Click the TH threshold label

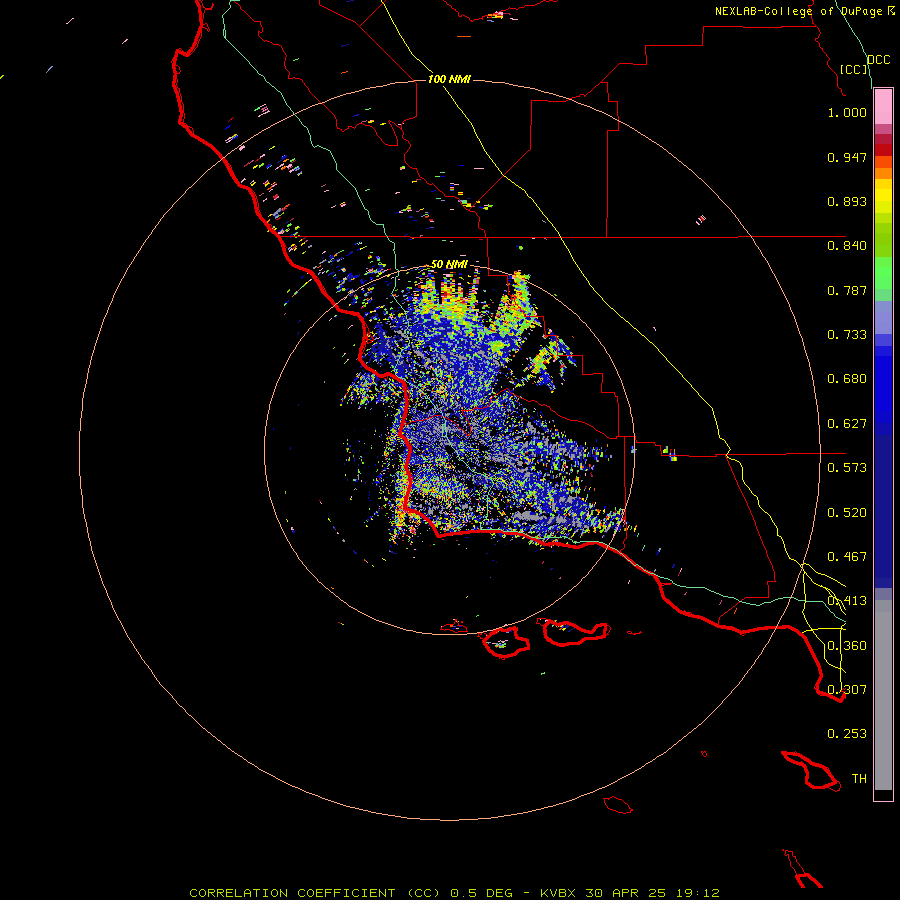tap(859, 779)
